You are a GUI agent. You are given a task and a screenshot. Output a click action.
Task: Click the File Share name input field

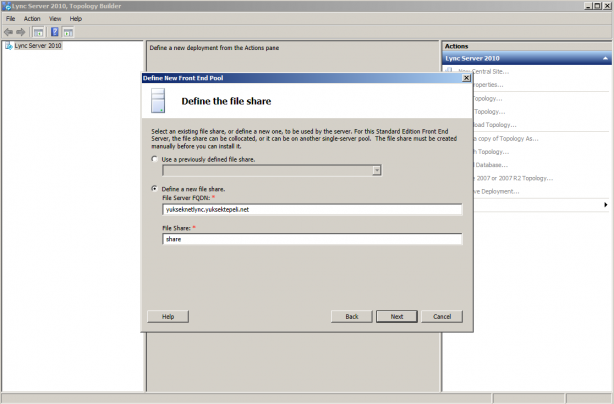[x=312, y=239]
